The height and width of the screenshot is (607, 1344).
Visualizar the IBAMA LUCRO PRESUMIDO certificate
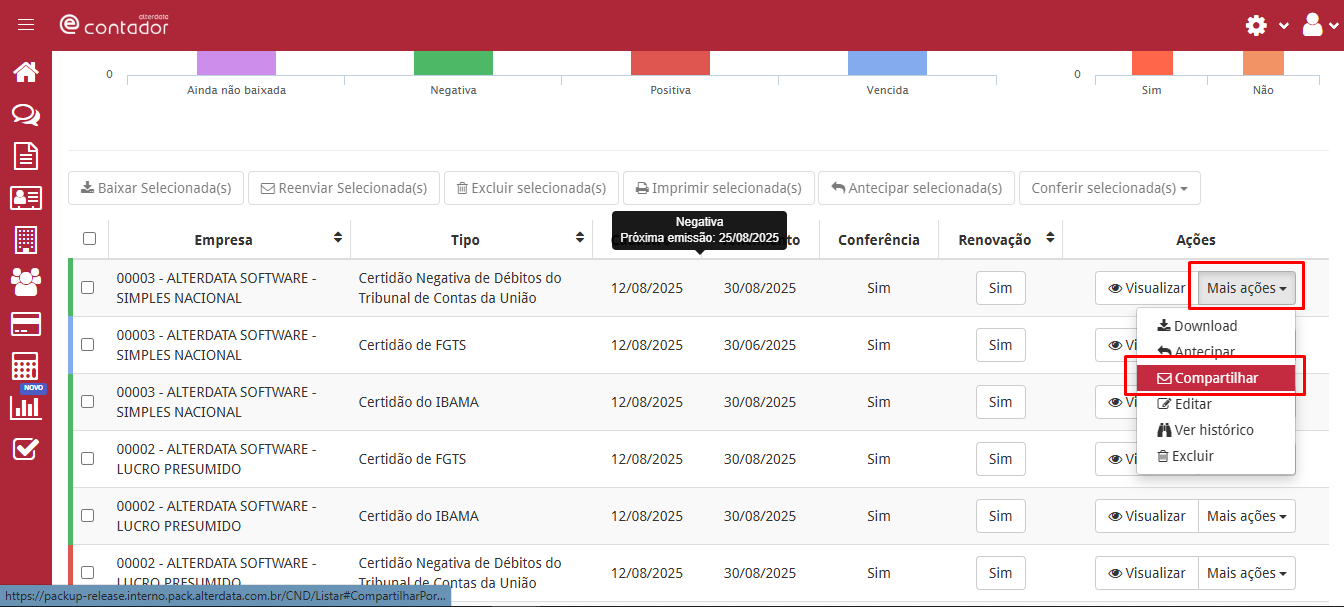click(x=1146, y=516)
